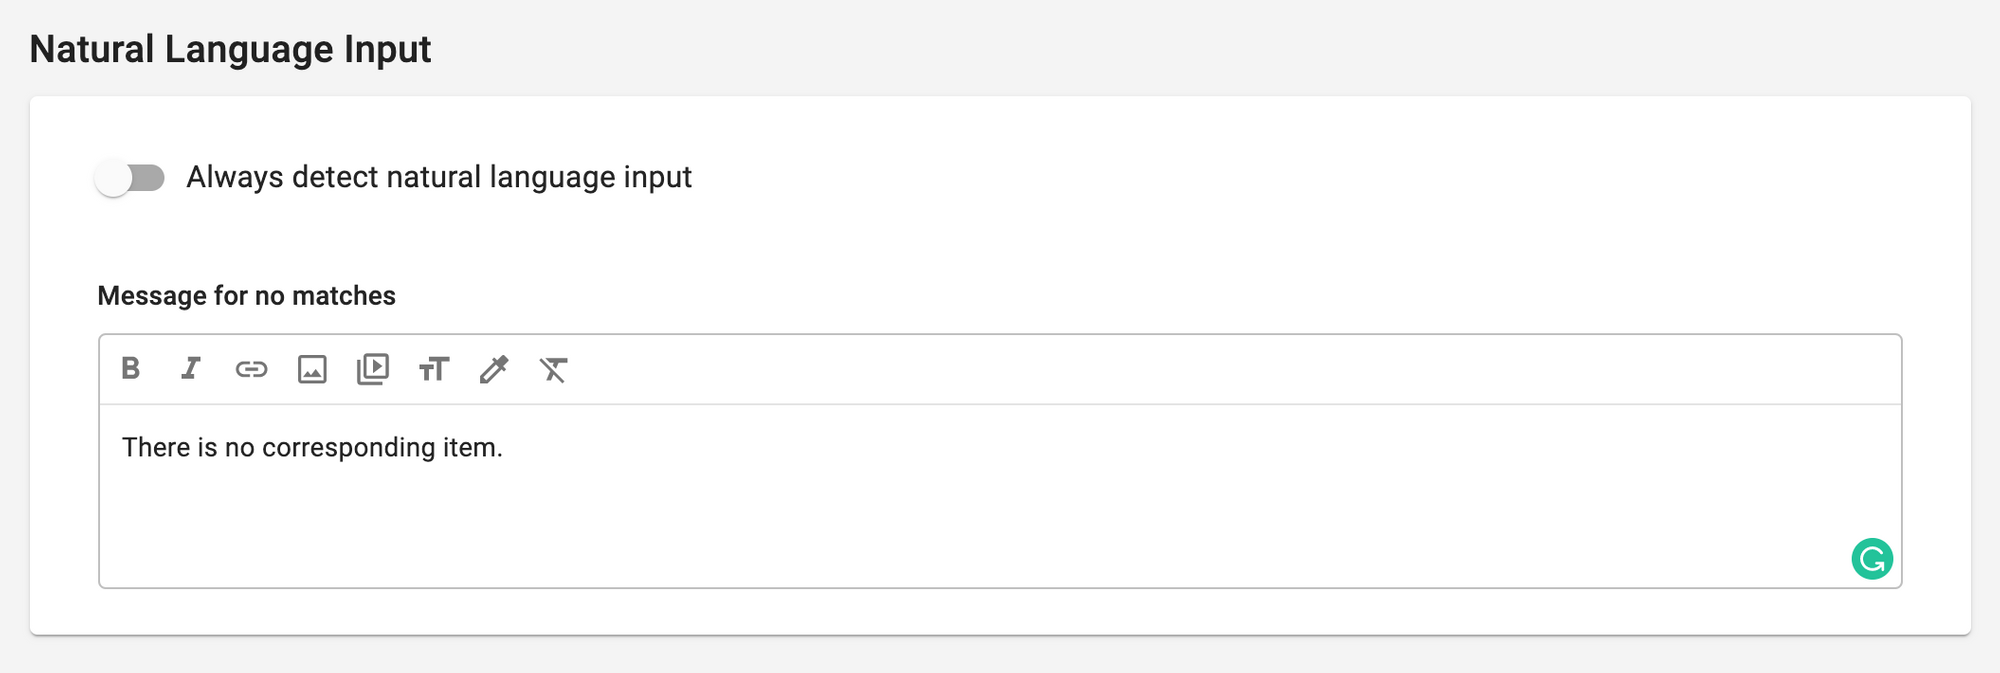
Task: Open the Grammarly widget in the editor
Action: [x=1872, y=559]
